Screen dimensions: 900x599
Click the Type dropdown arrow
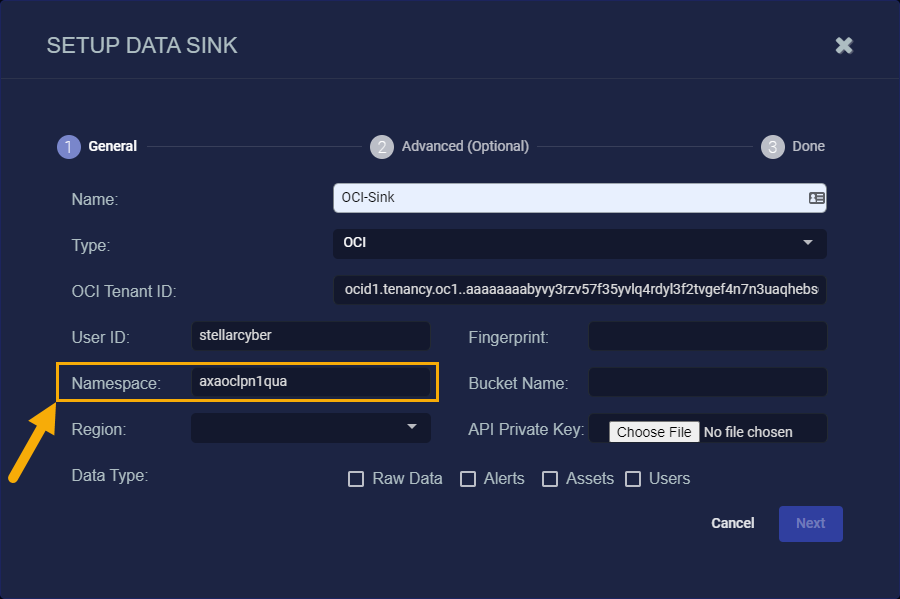tap(808, 243)
